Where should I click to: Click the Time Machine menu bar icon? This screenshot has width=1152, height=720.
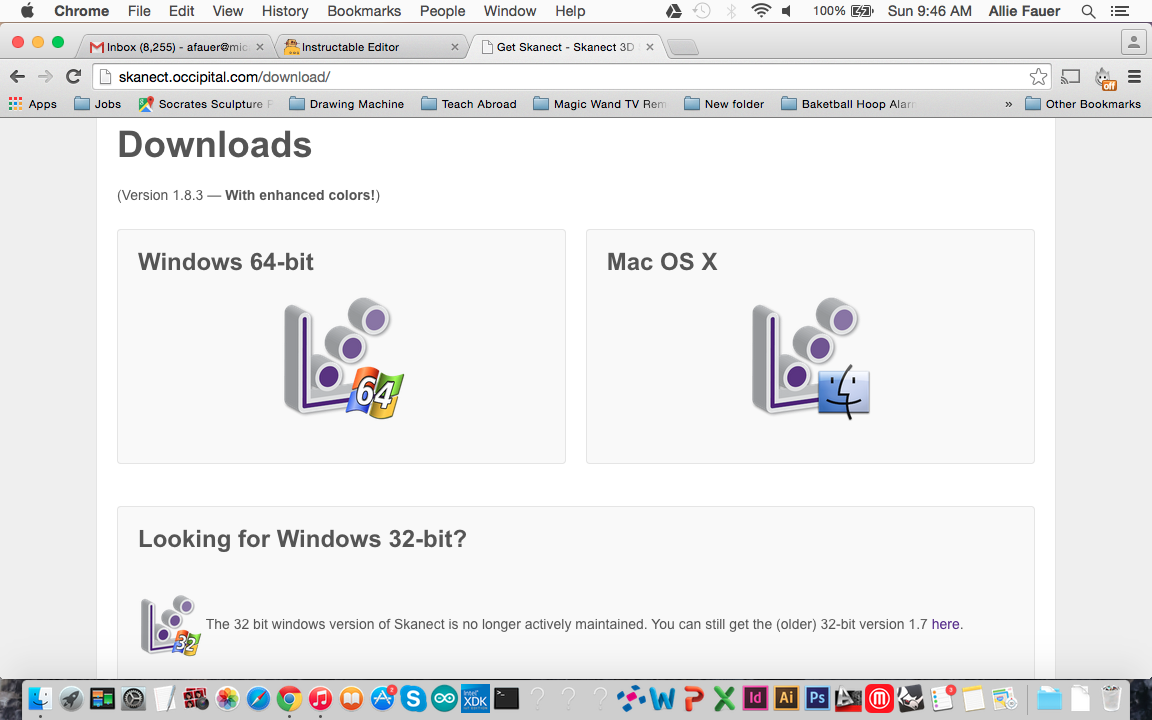pyautogui.click(x=702, y=11)
